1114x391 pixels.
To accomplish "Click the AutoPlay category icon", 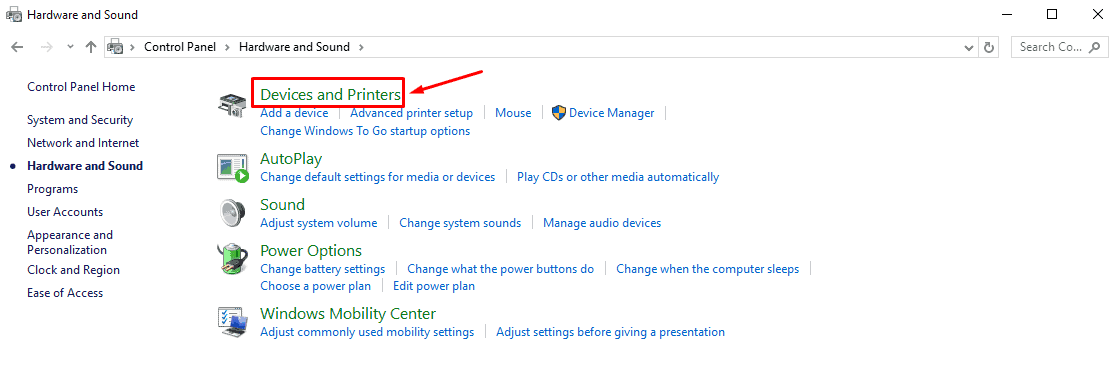I will coord(233,168).
